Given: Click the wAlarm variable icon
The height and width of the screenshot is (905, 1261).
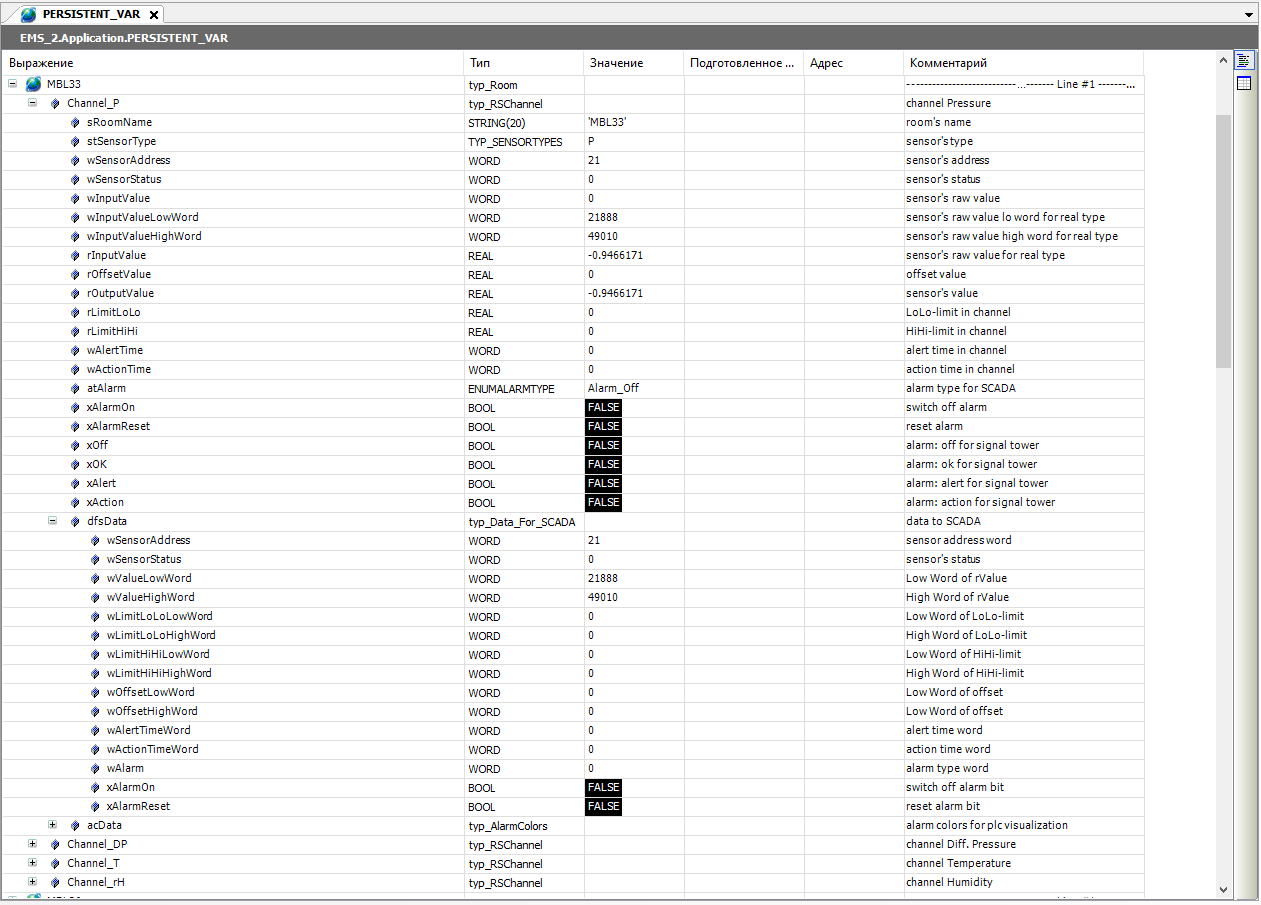Looking at the screenshot, I should point(95,768).
